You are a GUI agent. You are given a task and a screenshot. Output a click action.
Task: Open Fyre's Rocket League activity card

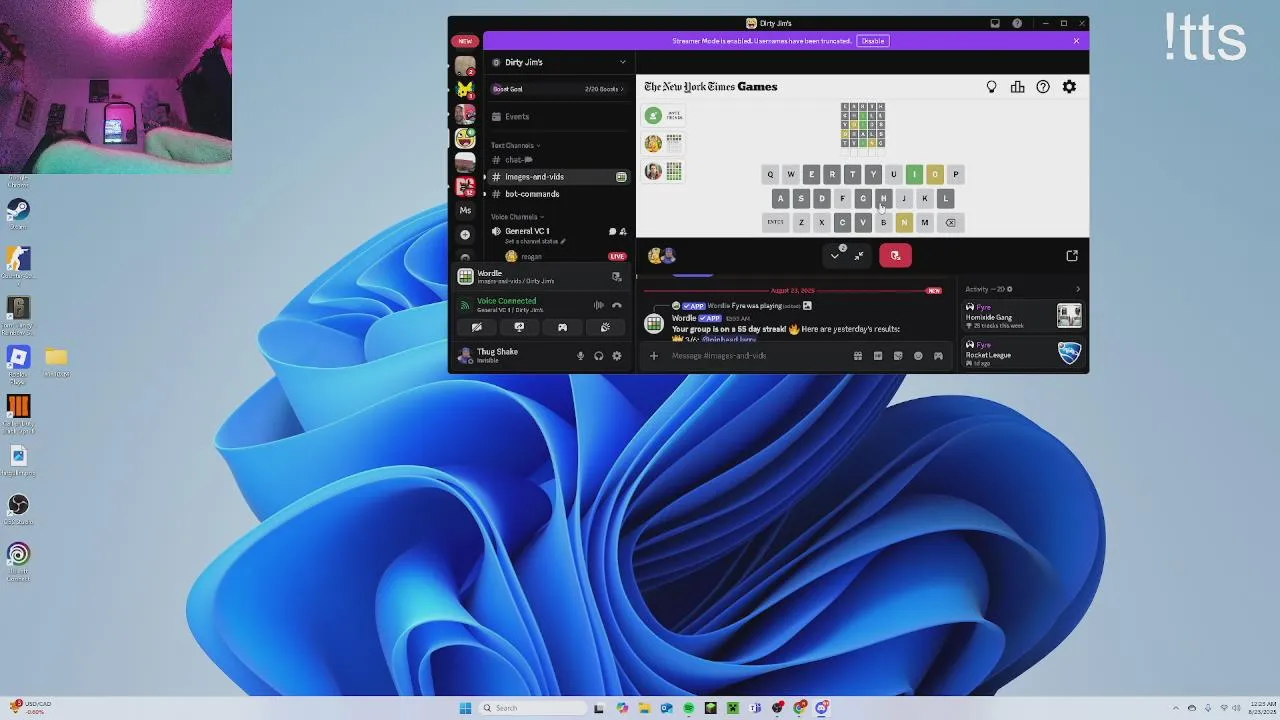(1023, 353)
